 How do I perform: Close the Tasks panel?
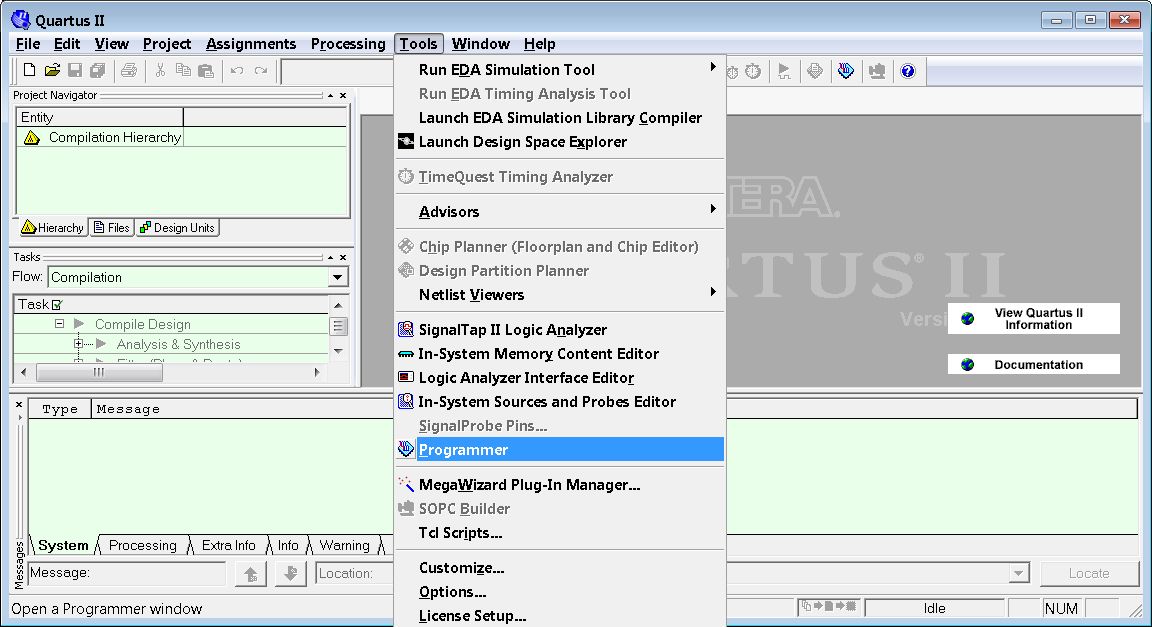343,257
